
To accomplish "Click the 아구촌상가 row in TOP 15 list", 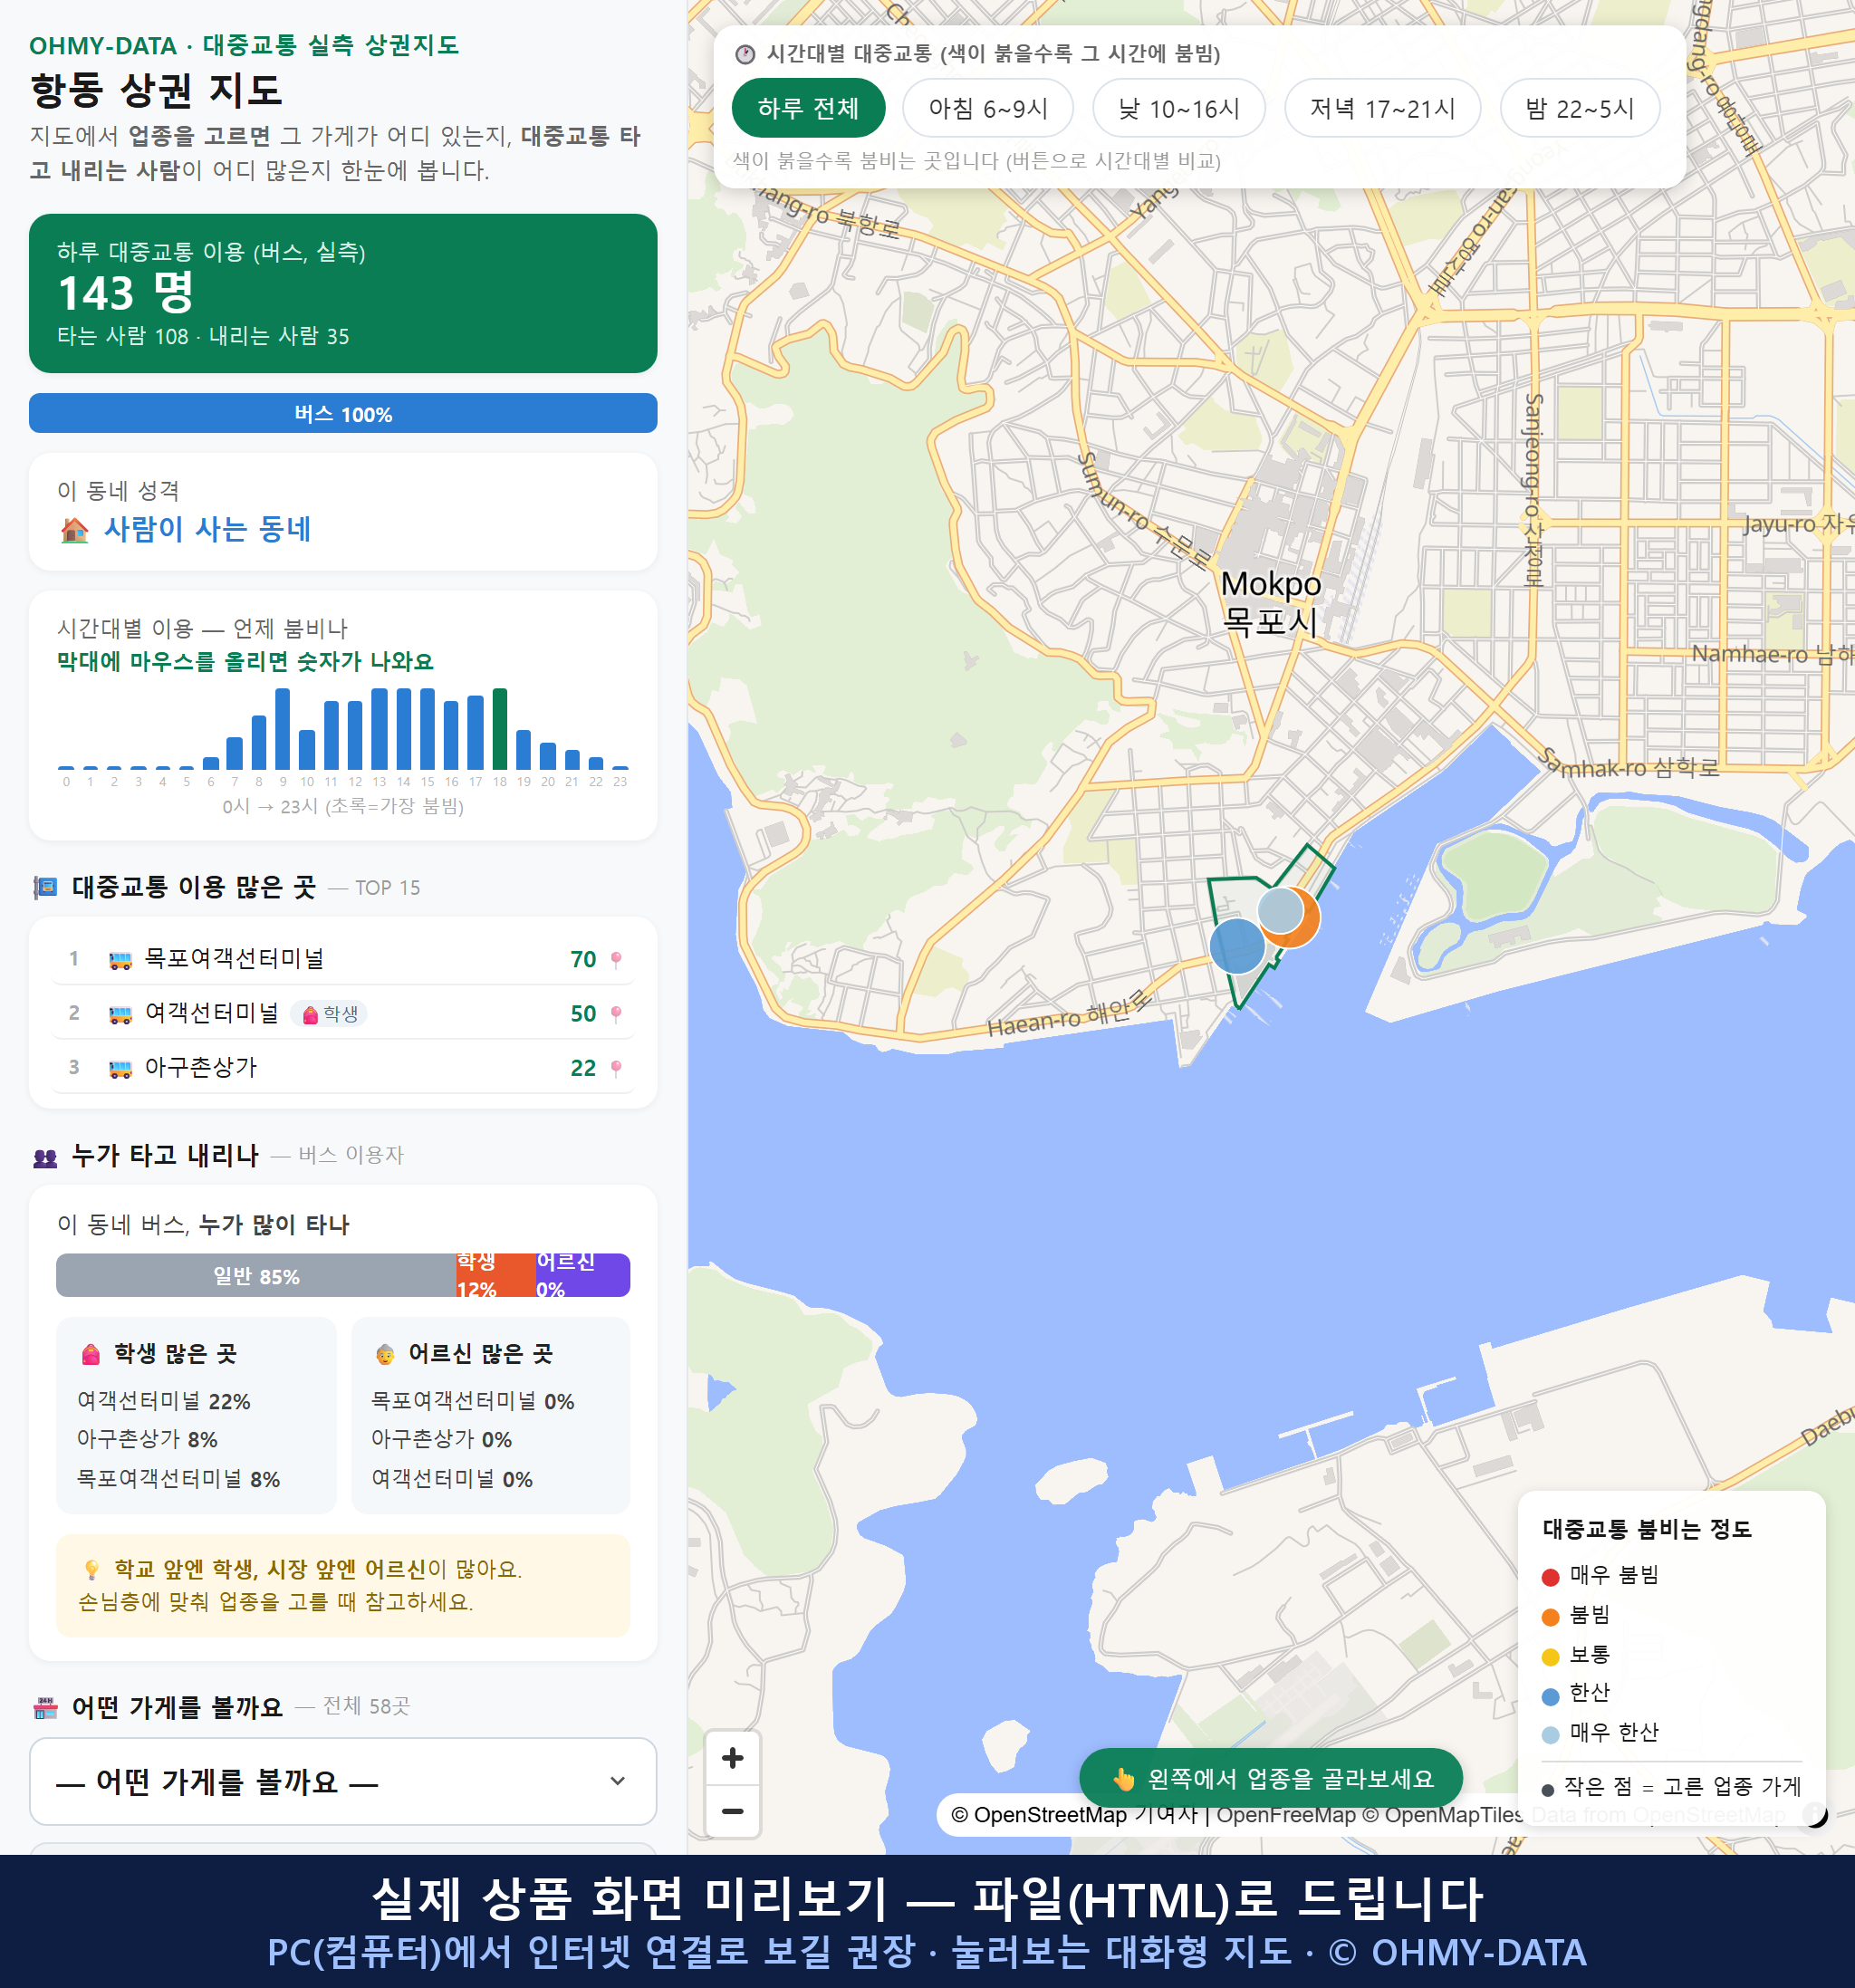I will (x=343, y=1068).
